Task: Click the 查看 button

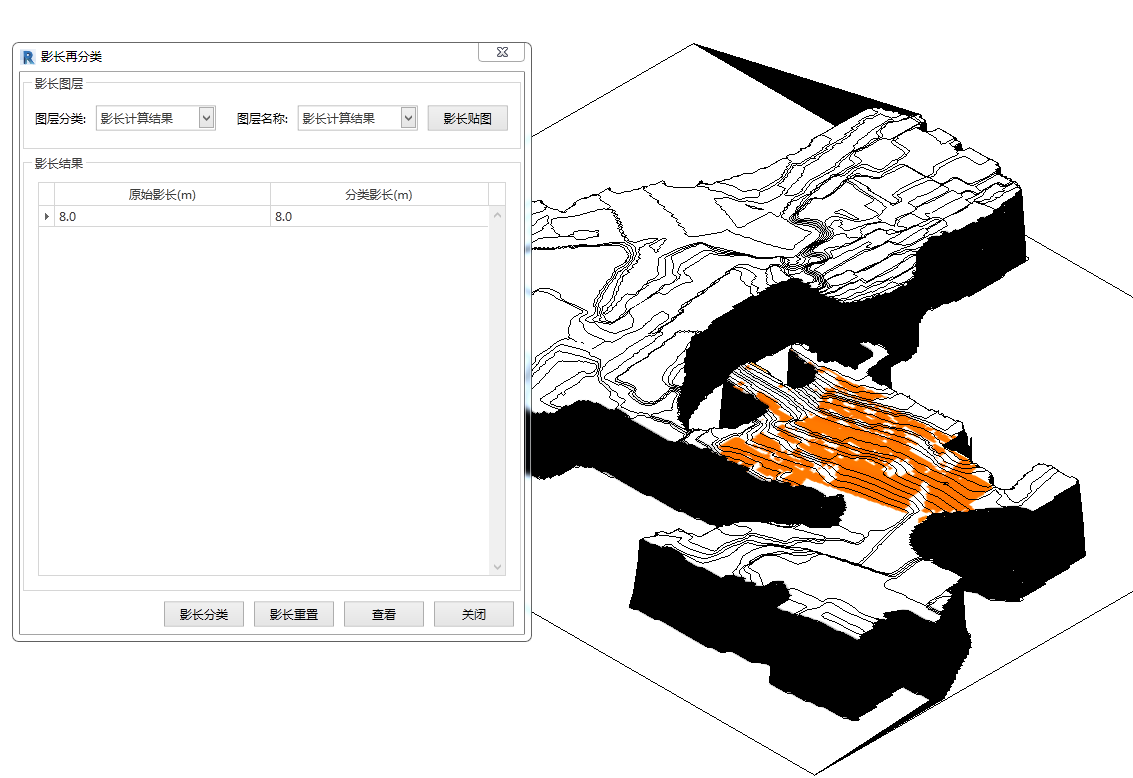Action: click(x=384, y=614)
